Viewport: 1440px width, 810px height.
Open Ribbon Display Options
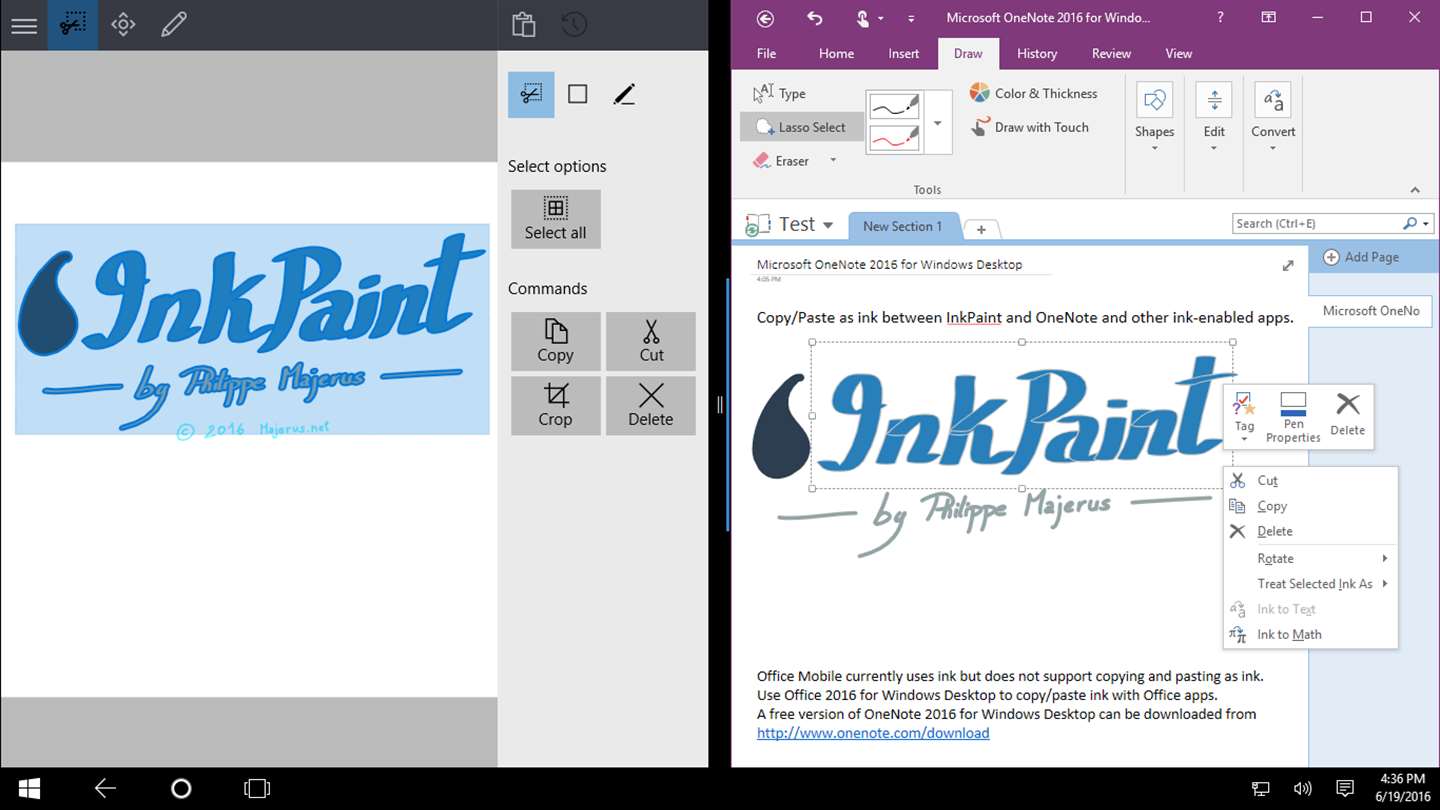click(x=1268, y=17)
